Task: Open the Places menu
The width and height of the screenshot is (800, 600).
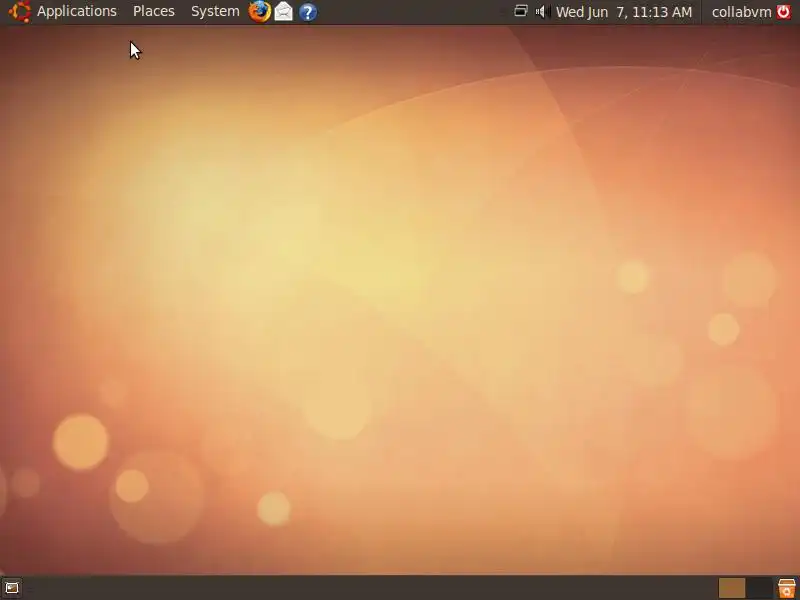Action: tap(154, 11)
